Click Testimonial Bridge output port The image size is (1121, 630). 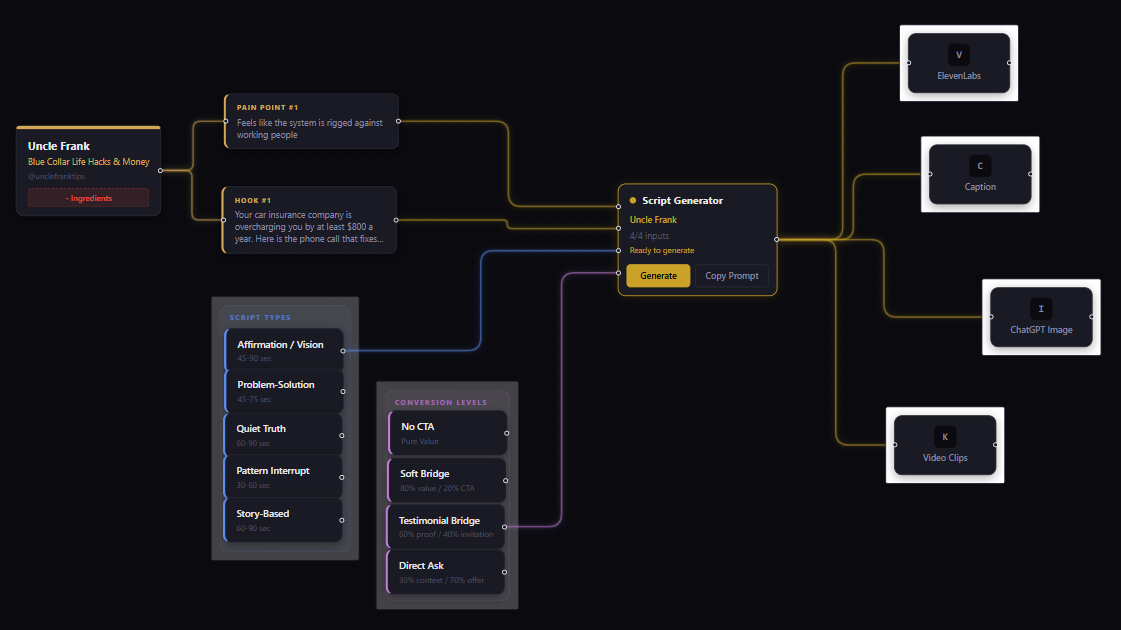tap(505, 526)
